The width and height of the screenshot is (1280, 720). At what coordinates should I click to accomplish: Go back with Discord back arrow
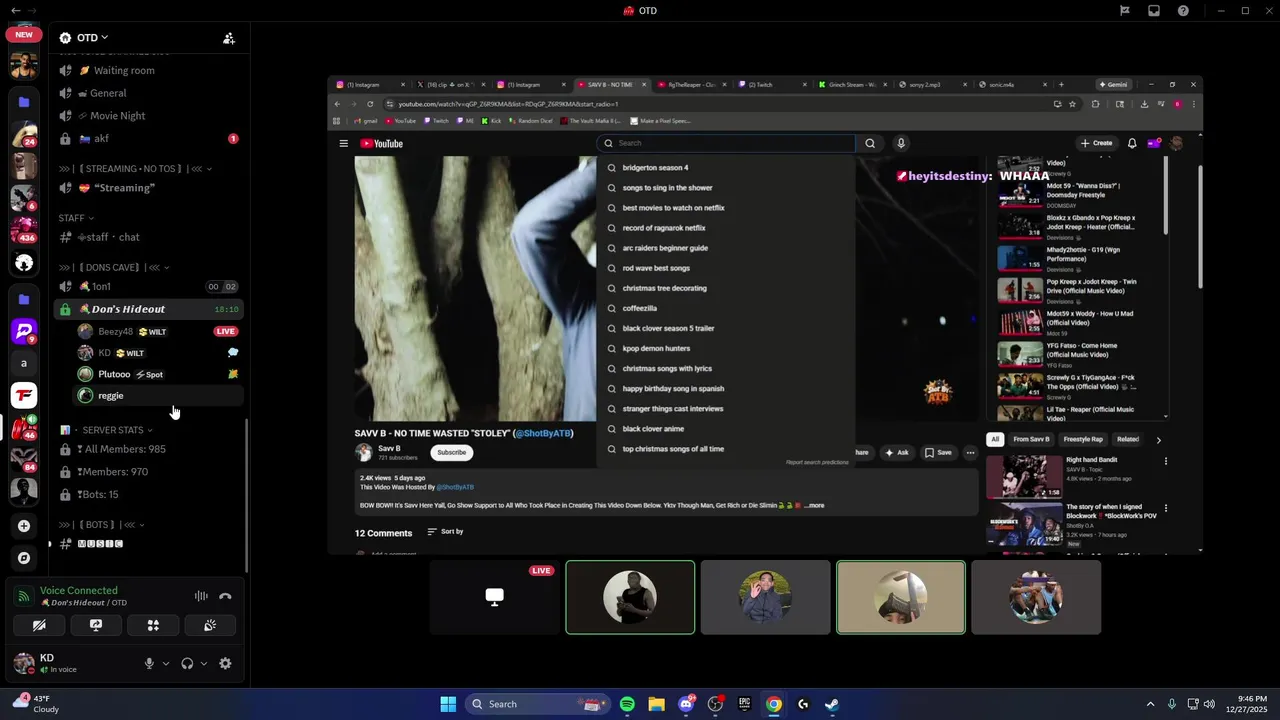coord(16,11)
